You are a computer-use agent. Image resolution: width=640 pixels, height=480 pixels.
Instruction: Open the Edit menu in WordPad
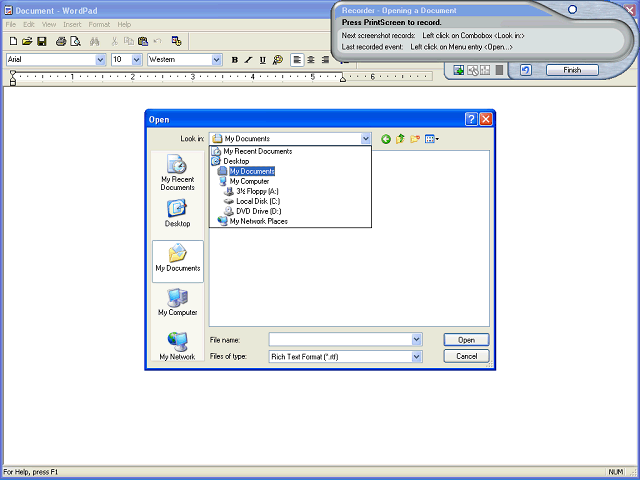tap(29, 24)
